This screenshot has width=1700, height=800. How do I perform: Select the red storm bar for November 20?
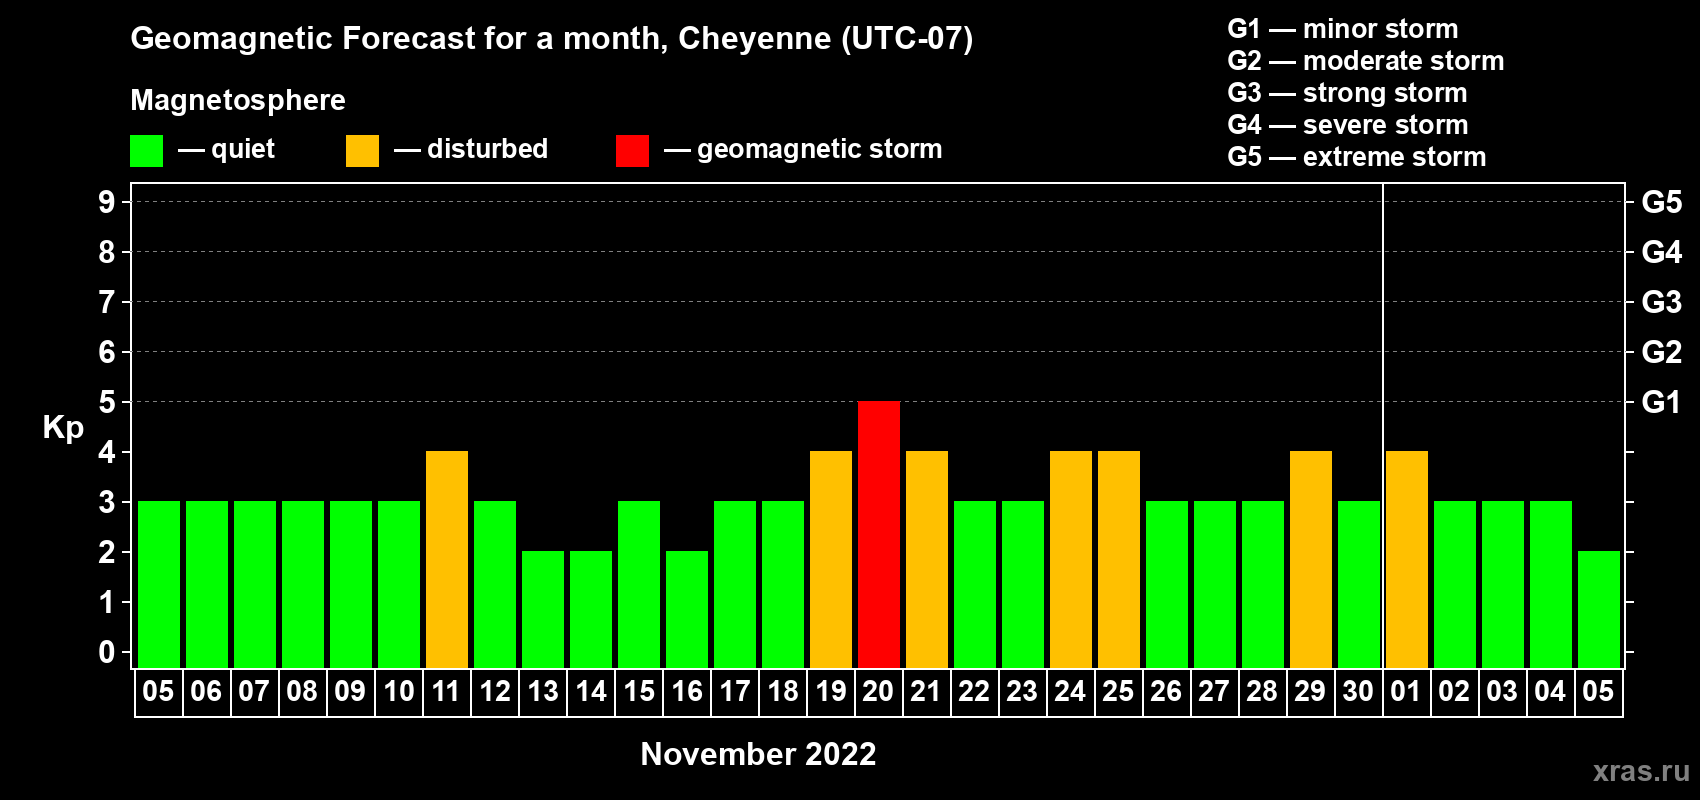coord(879,534)
